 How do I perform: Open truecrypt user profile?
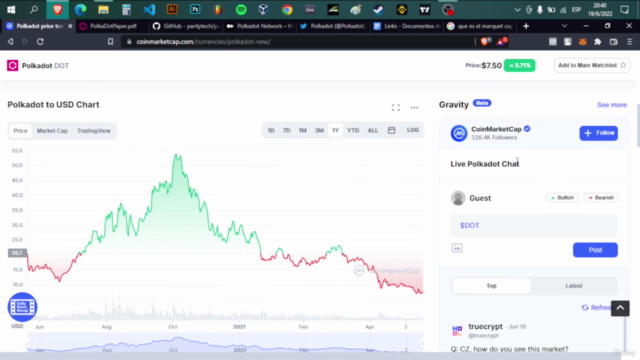point(485,327)
